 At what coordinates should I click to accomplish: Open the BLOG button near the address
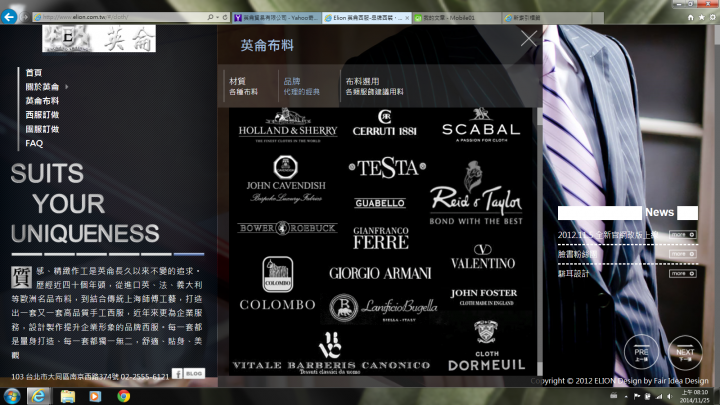coord(194,373)
